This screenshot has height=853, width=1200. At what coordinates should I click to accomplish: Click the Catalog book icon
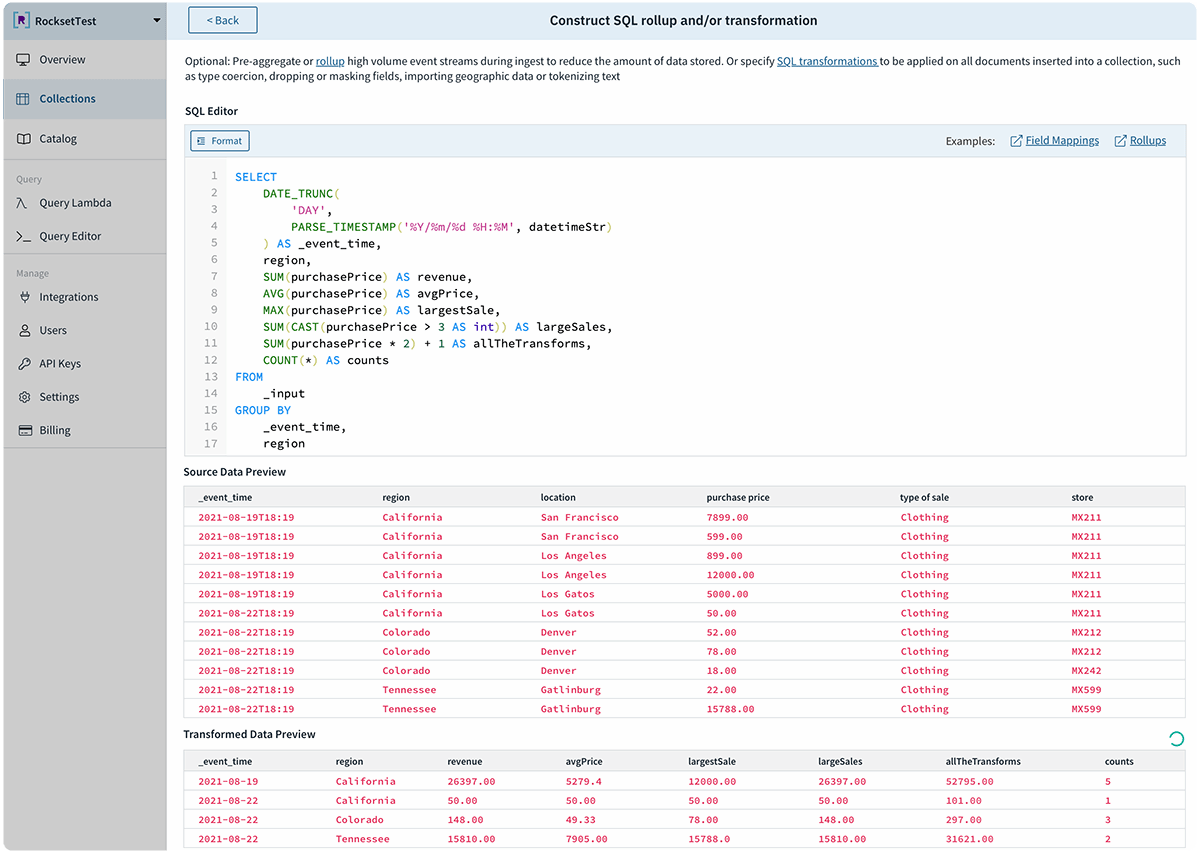click(23, 139)
